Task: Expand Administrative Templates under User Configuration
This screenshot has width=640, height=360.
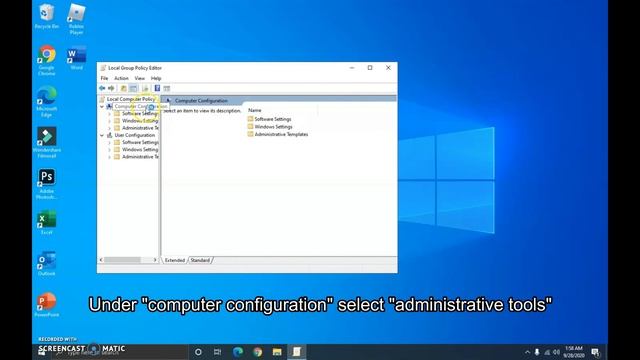Action: (x=109, y=157)
